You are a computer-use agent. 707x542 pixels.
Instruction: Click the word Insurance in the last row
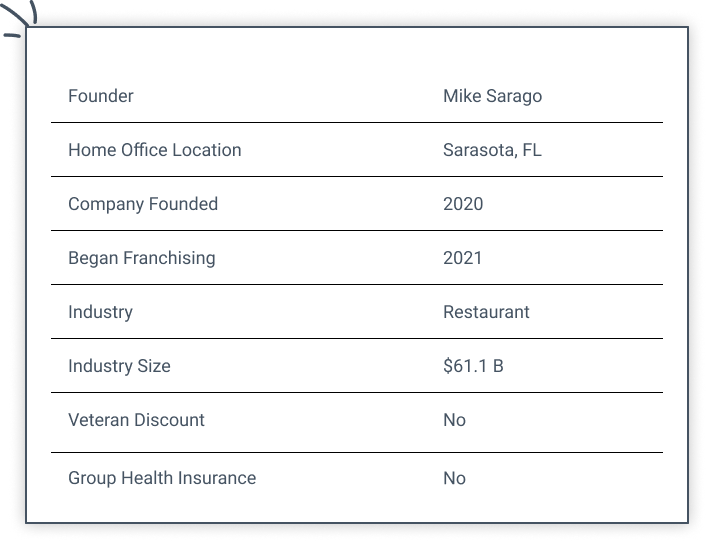218,478
